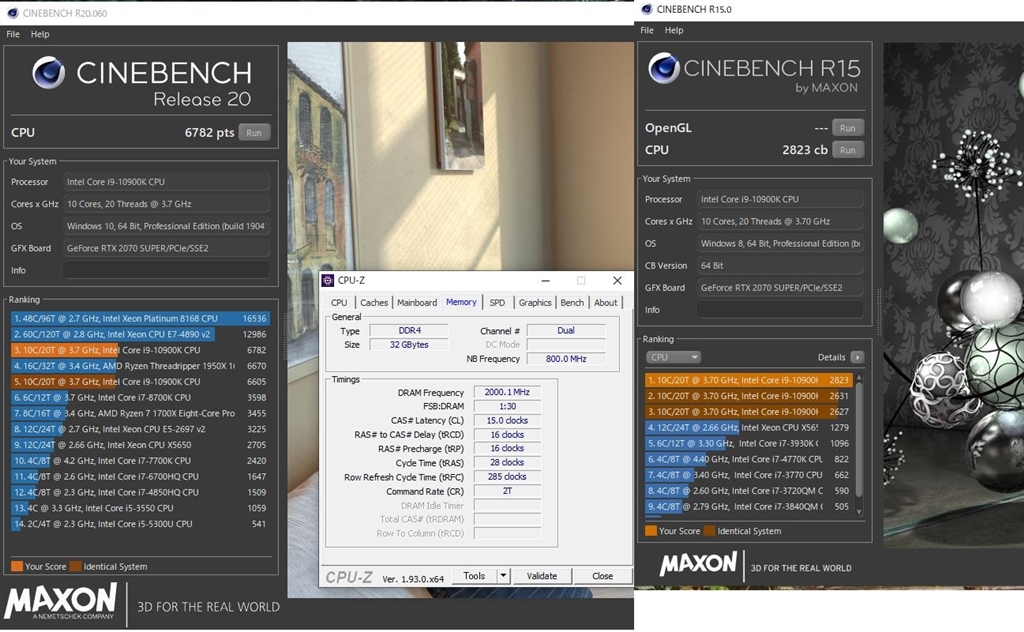Select the Core i5-5300U ranking row
Viewport: 1024px width, 632px height.
coord(140,524)
